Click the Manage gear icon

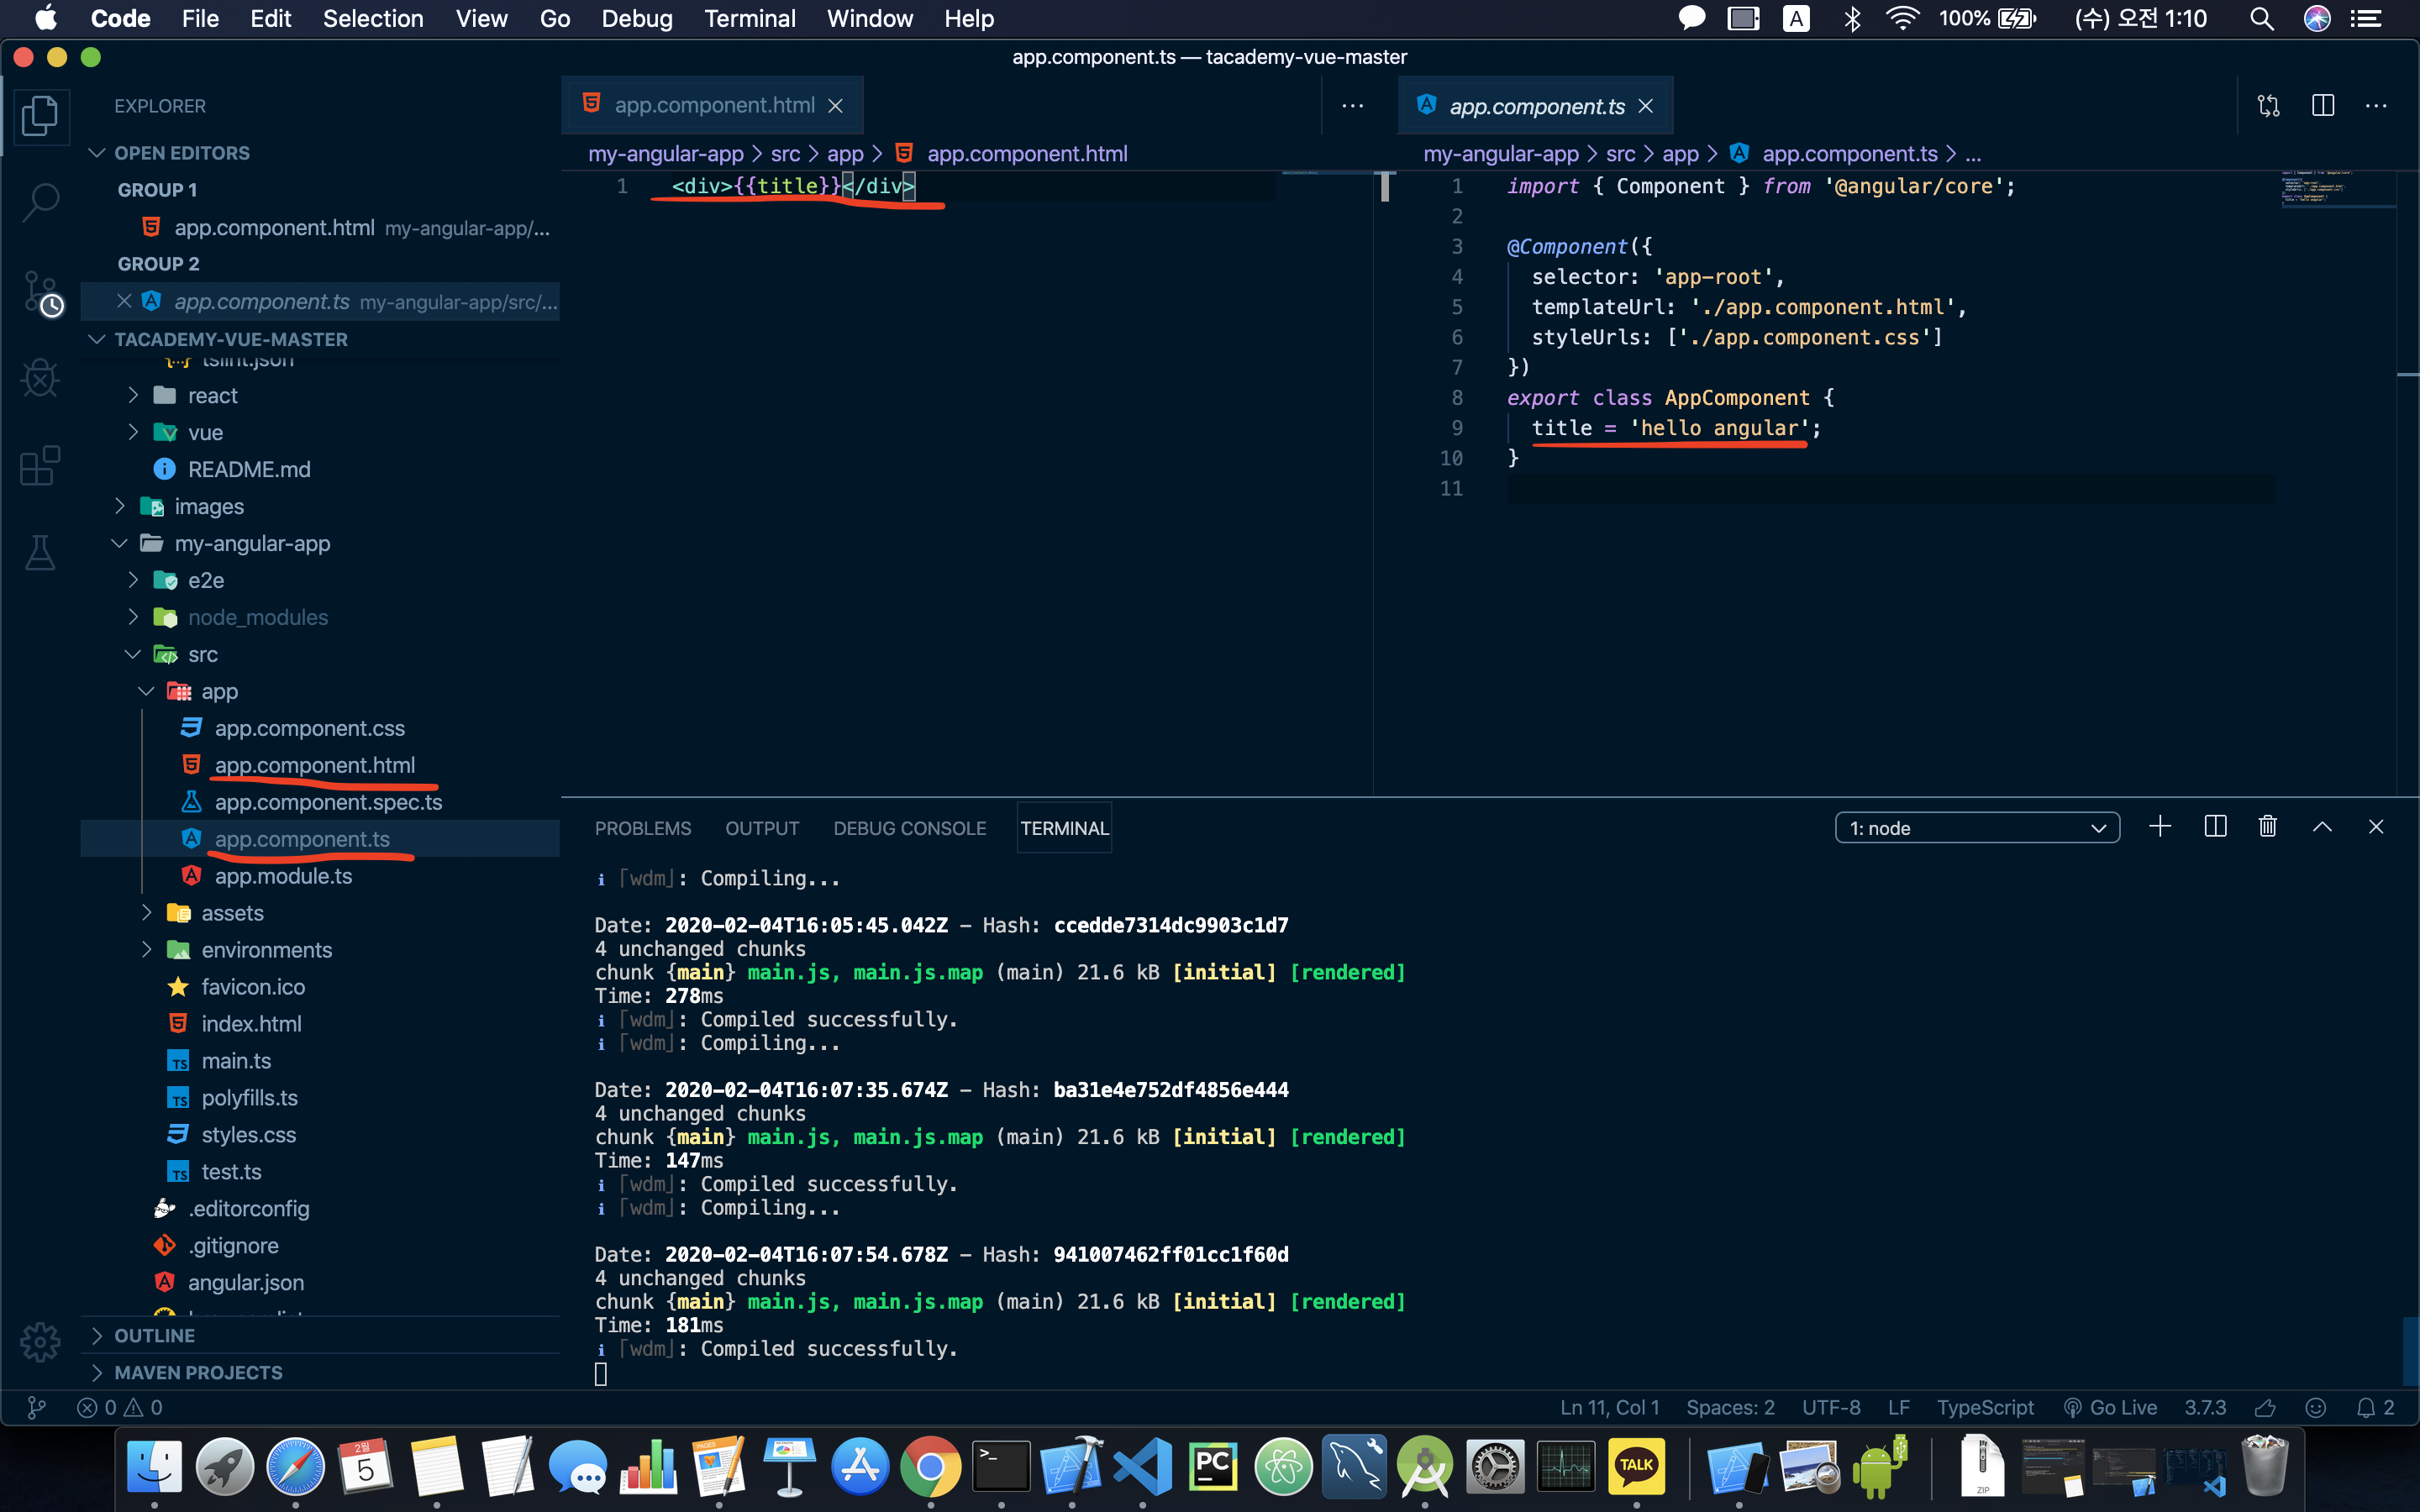click(x=40, y=1342)
